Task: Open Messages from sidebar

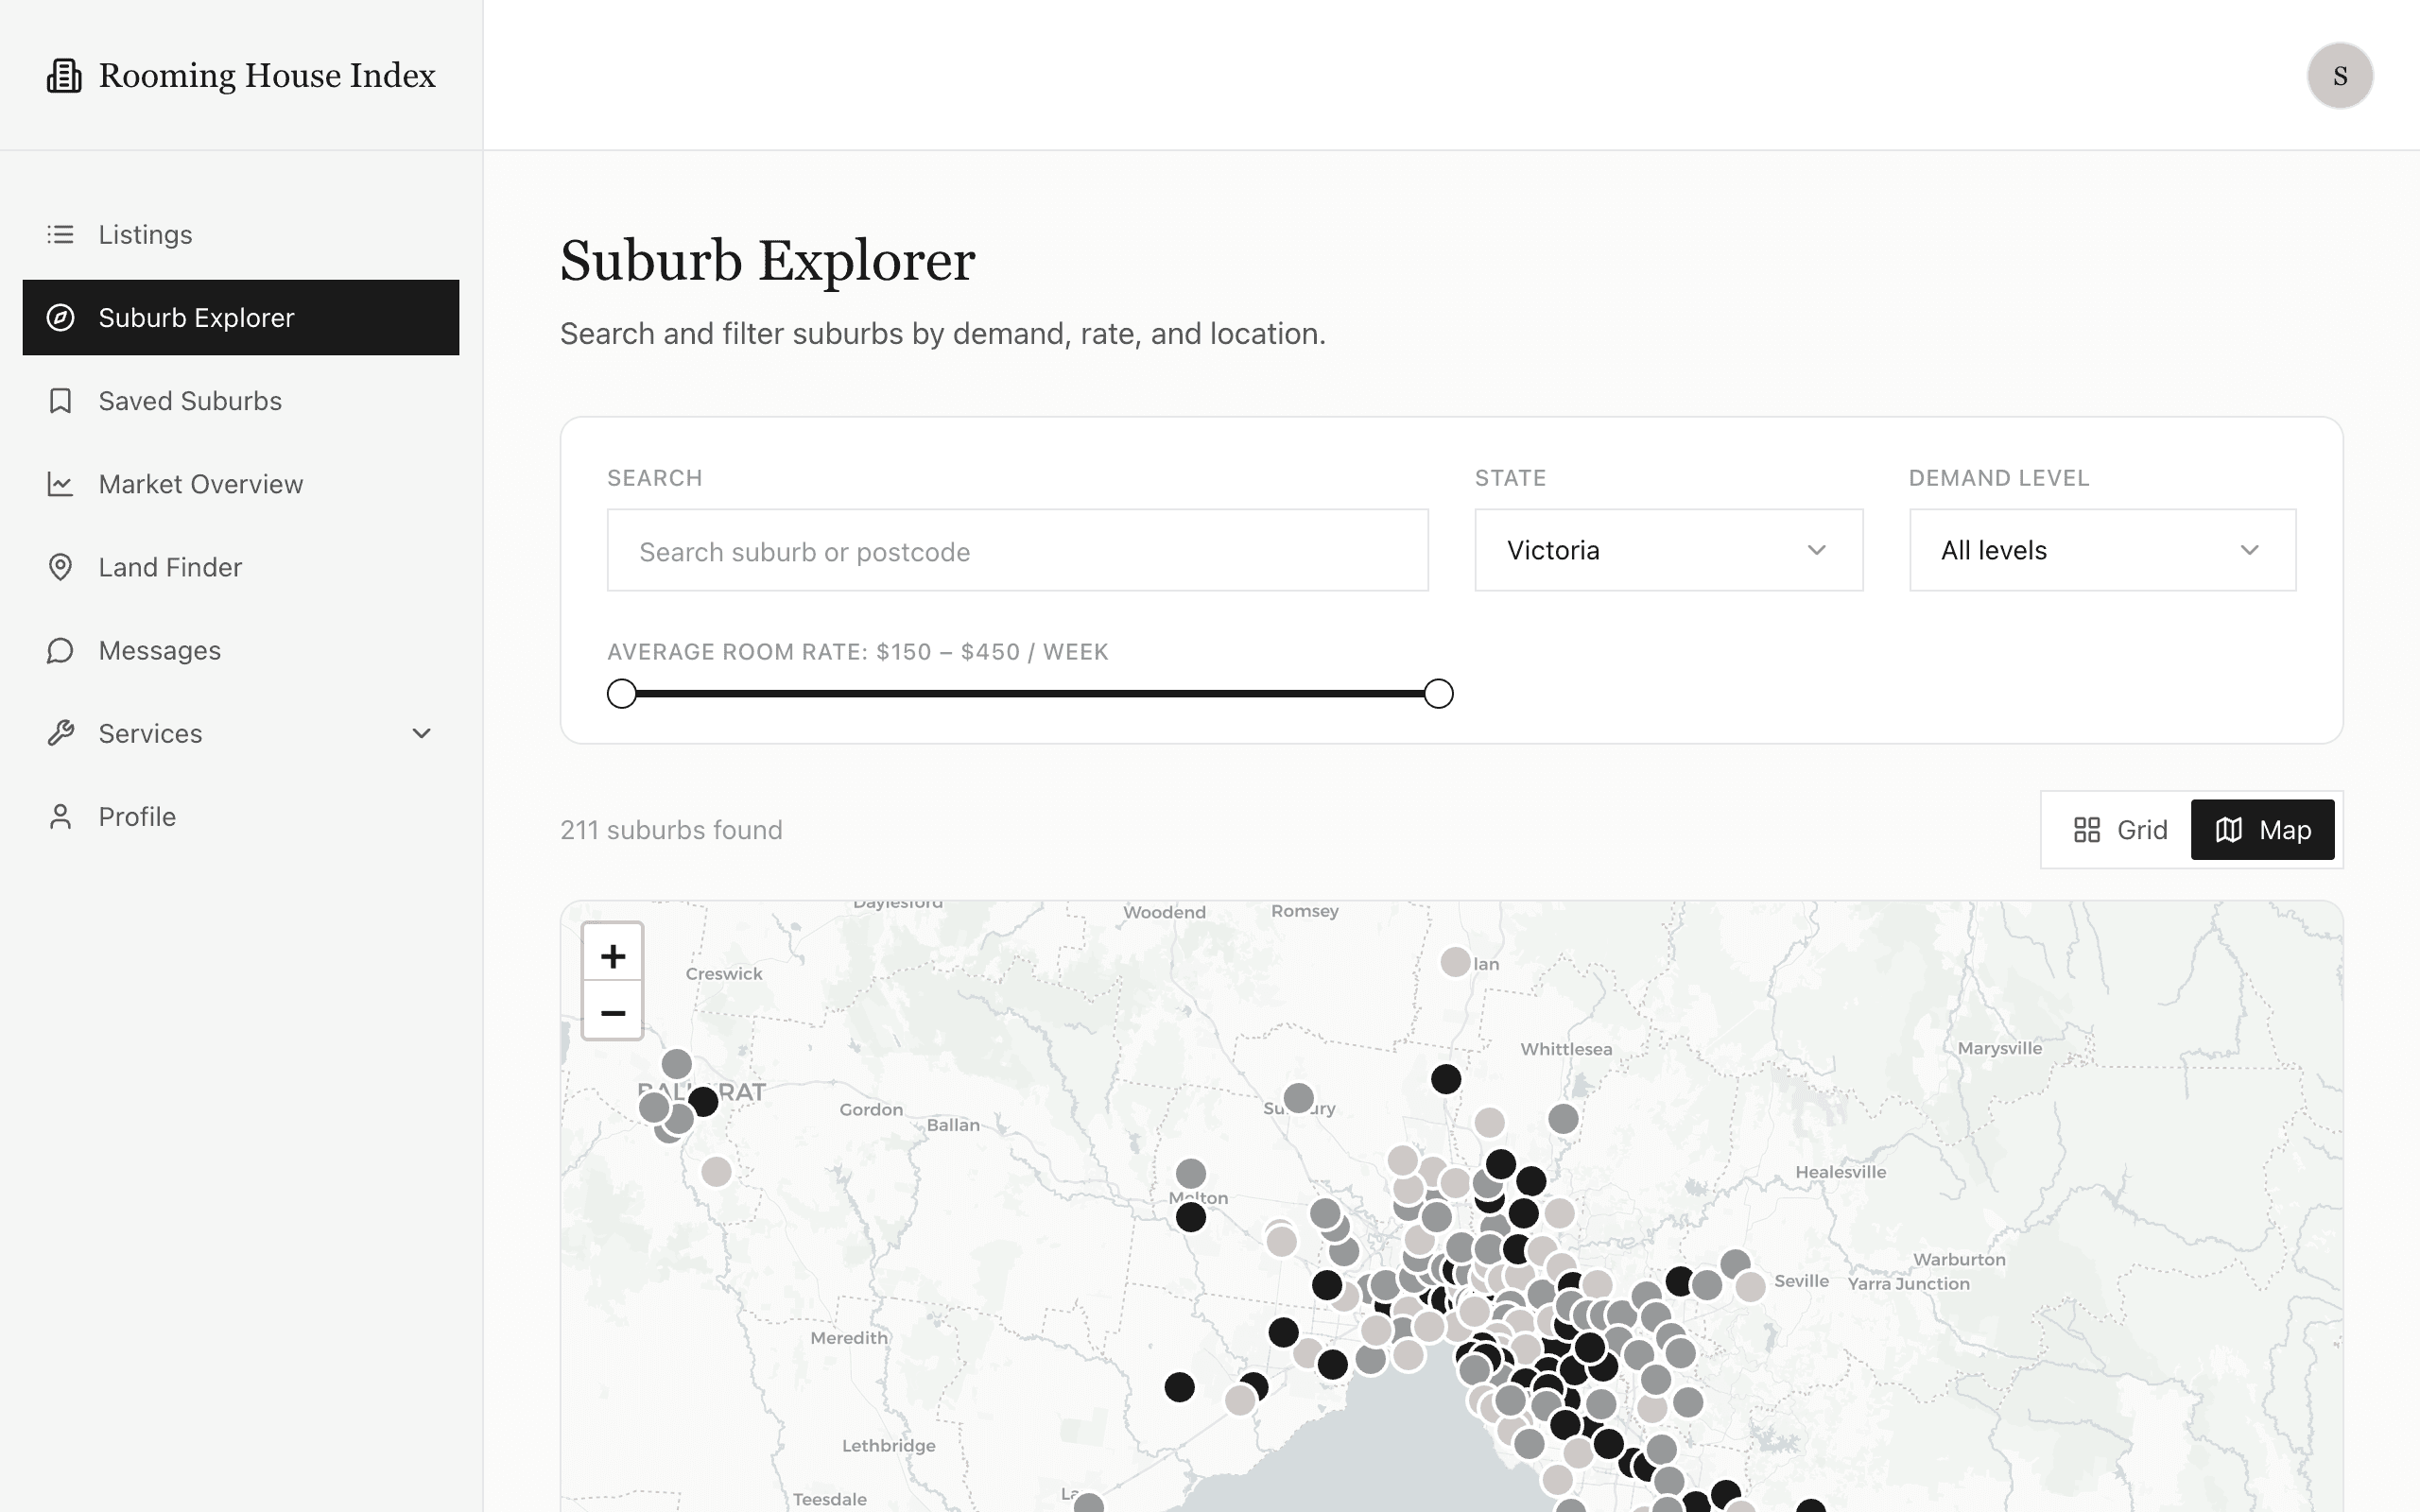Action: coord(241,650)
